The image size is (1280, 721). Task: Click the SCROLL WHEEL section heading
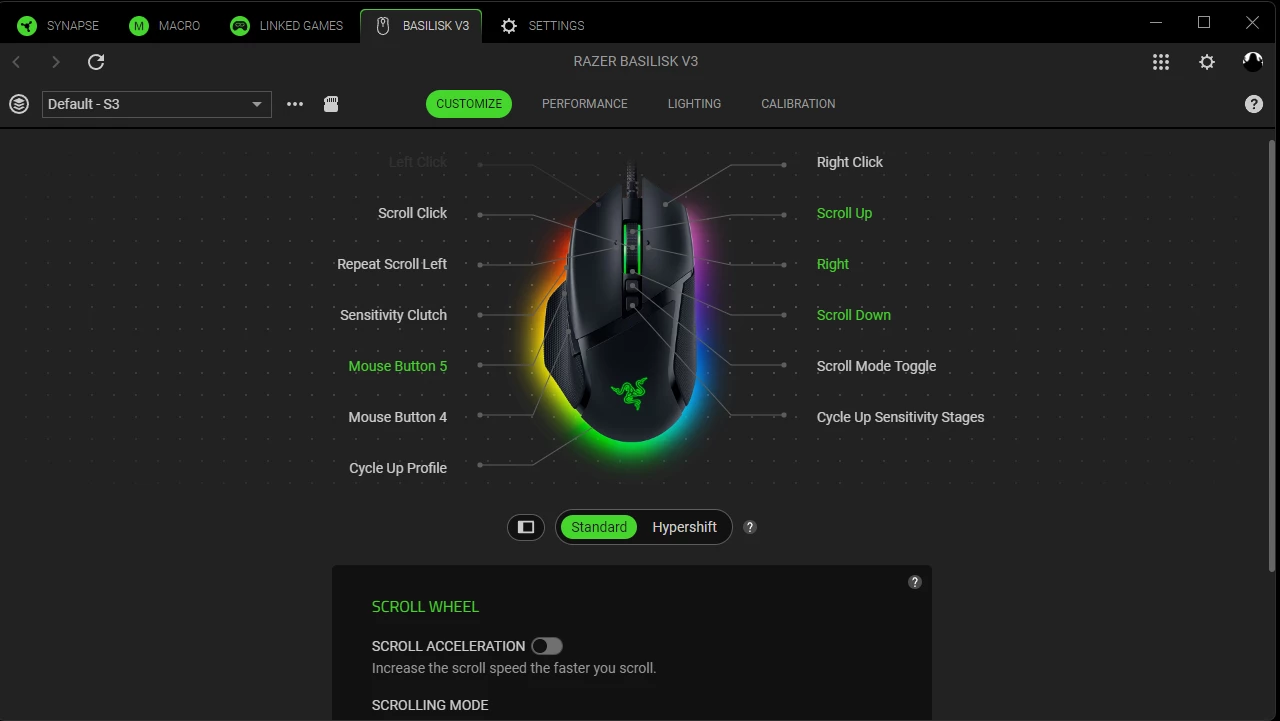(x=425, y=607)
